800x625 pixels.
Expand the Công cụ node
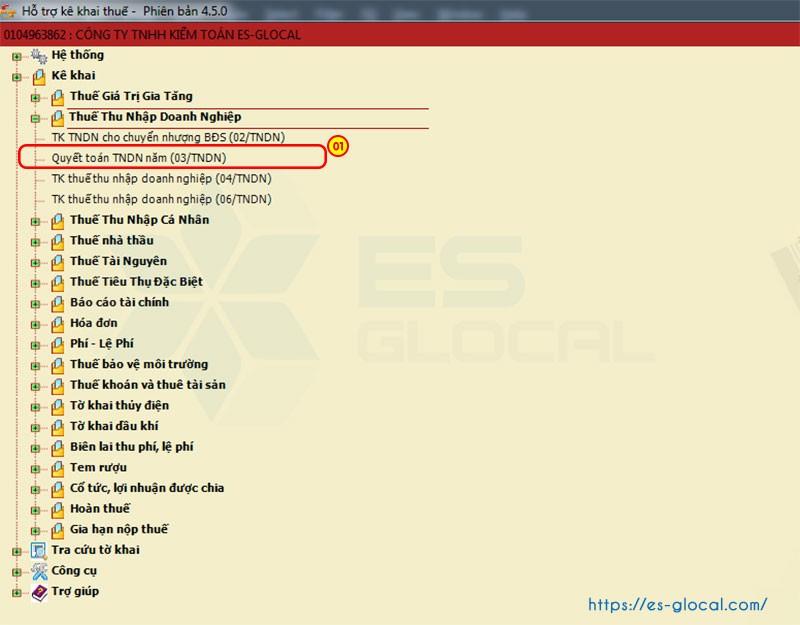[16, 572]
